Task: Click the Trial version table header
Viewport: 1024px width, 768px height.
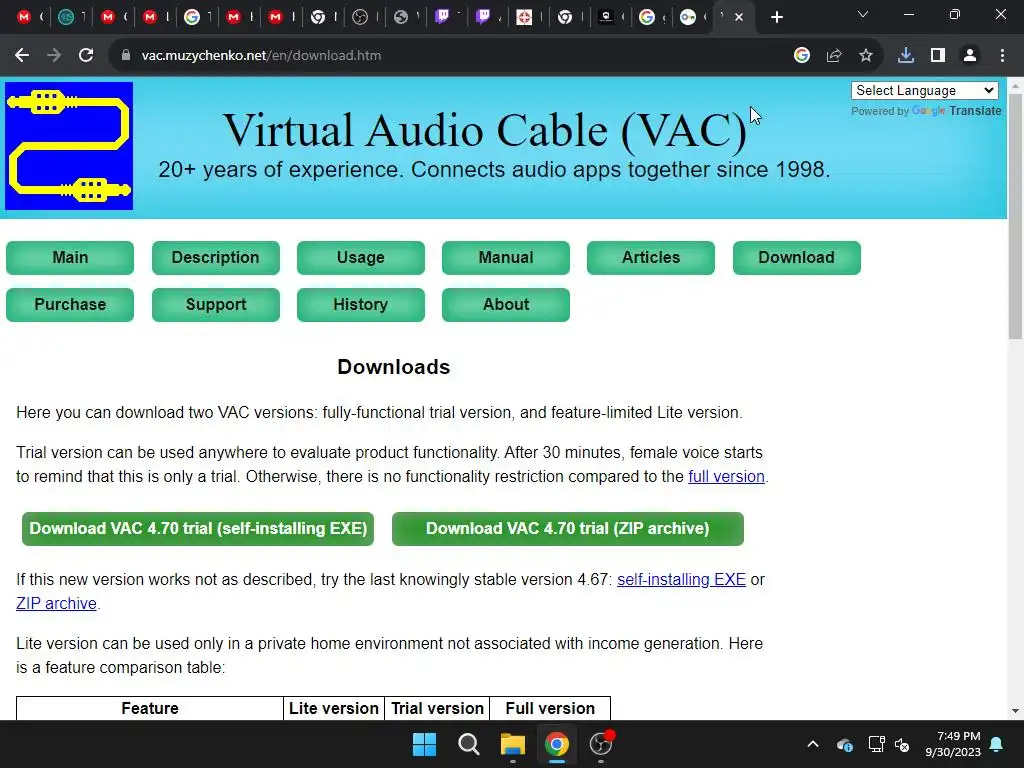Action: pyautogui.click(x=438, y=709)
